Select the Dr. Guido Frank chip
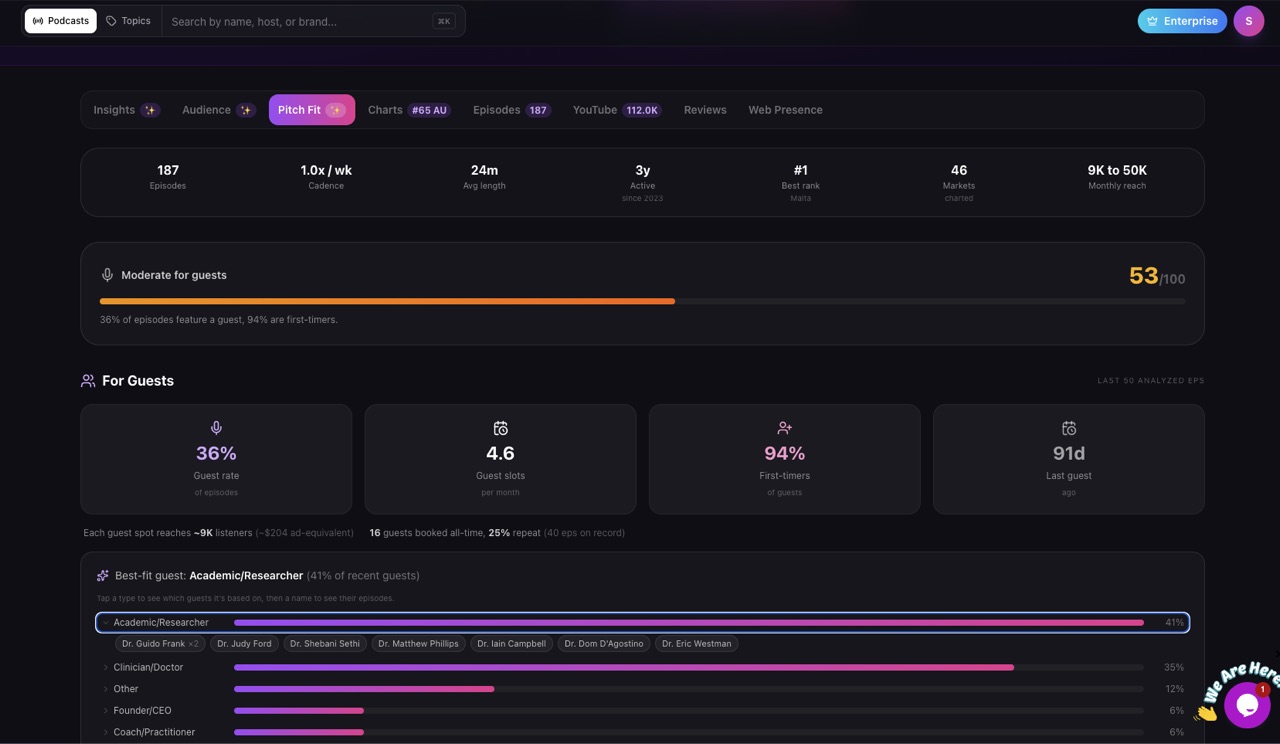The width and height of the screenshot is (1280, 744). point(160,644)
